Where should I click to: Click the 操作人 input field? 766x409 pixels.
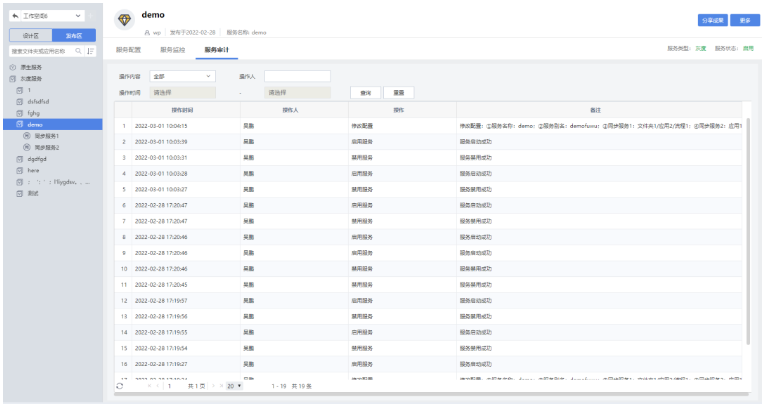click(x=296, y=76)
